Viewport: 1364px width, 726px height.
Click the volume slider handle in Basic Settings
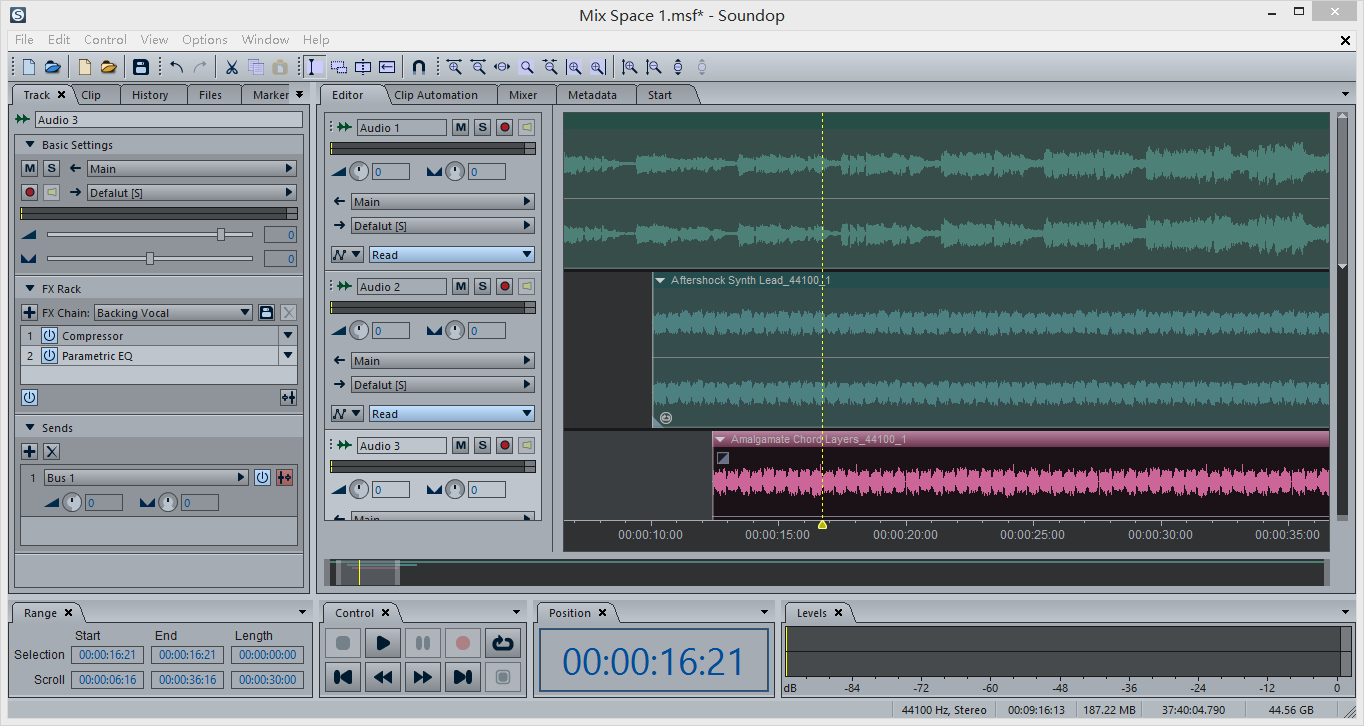coord(221,234)
